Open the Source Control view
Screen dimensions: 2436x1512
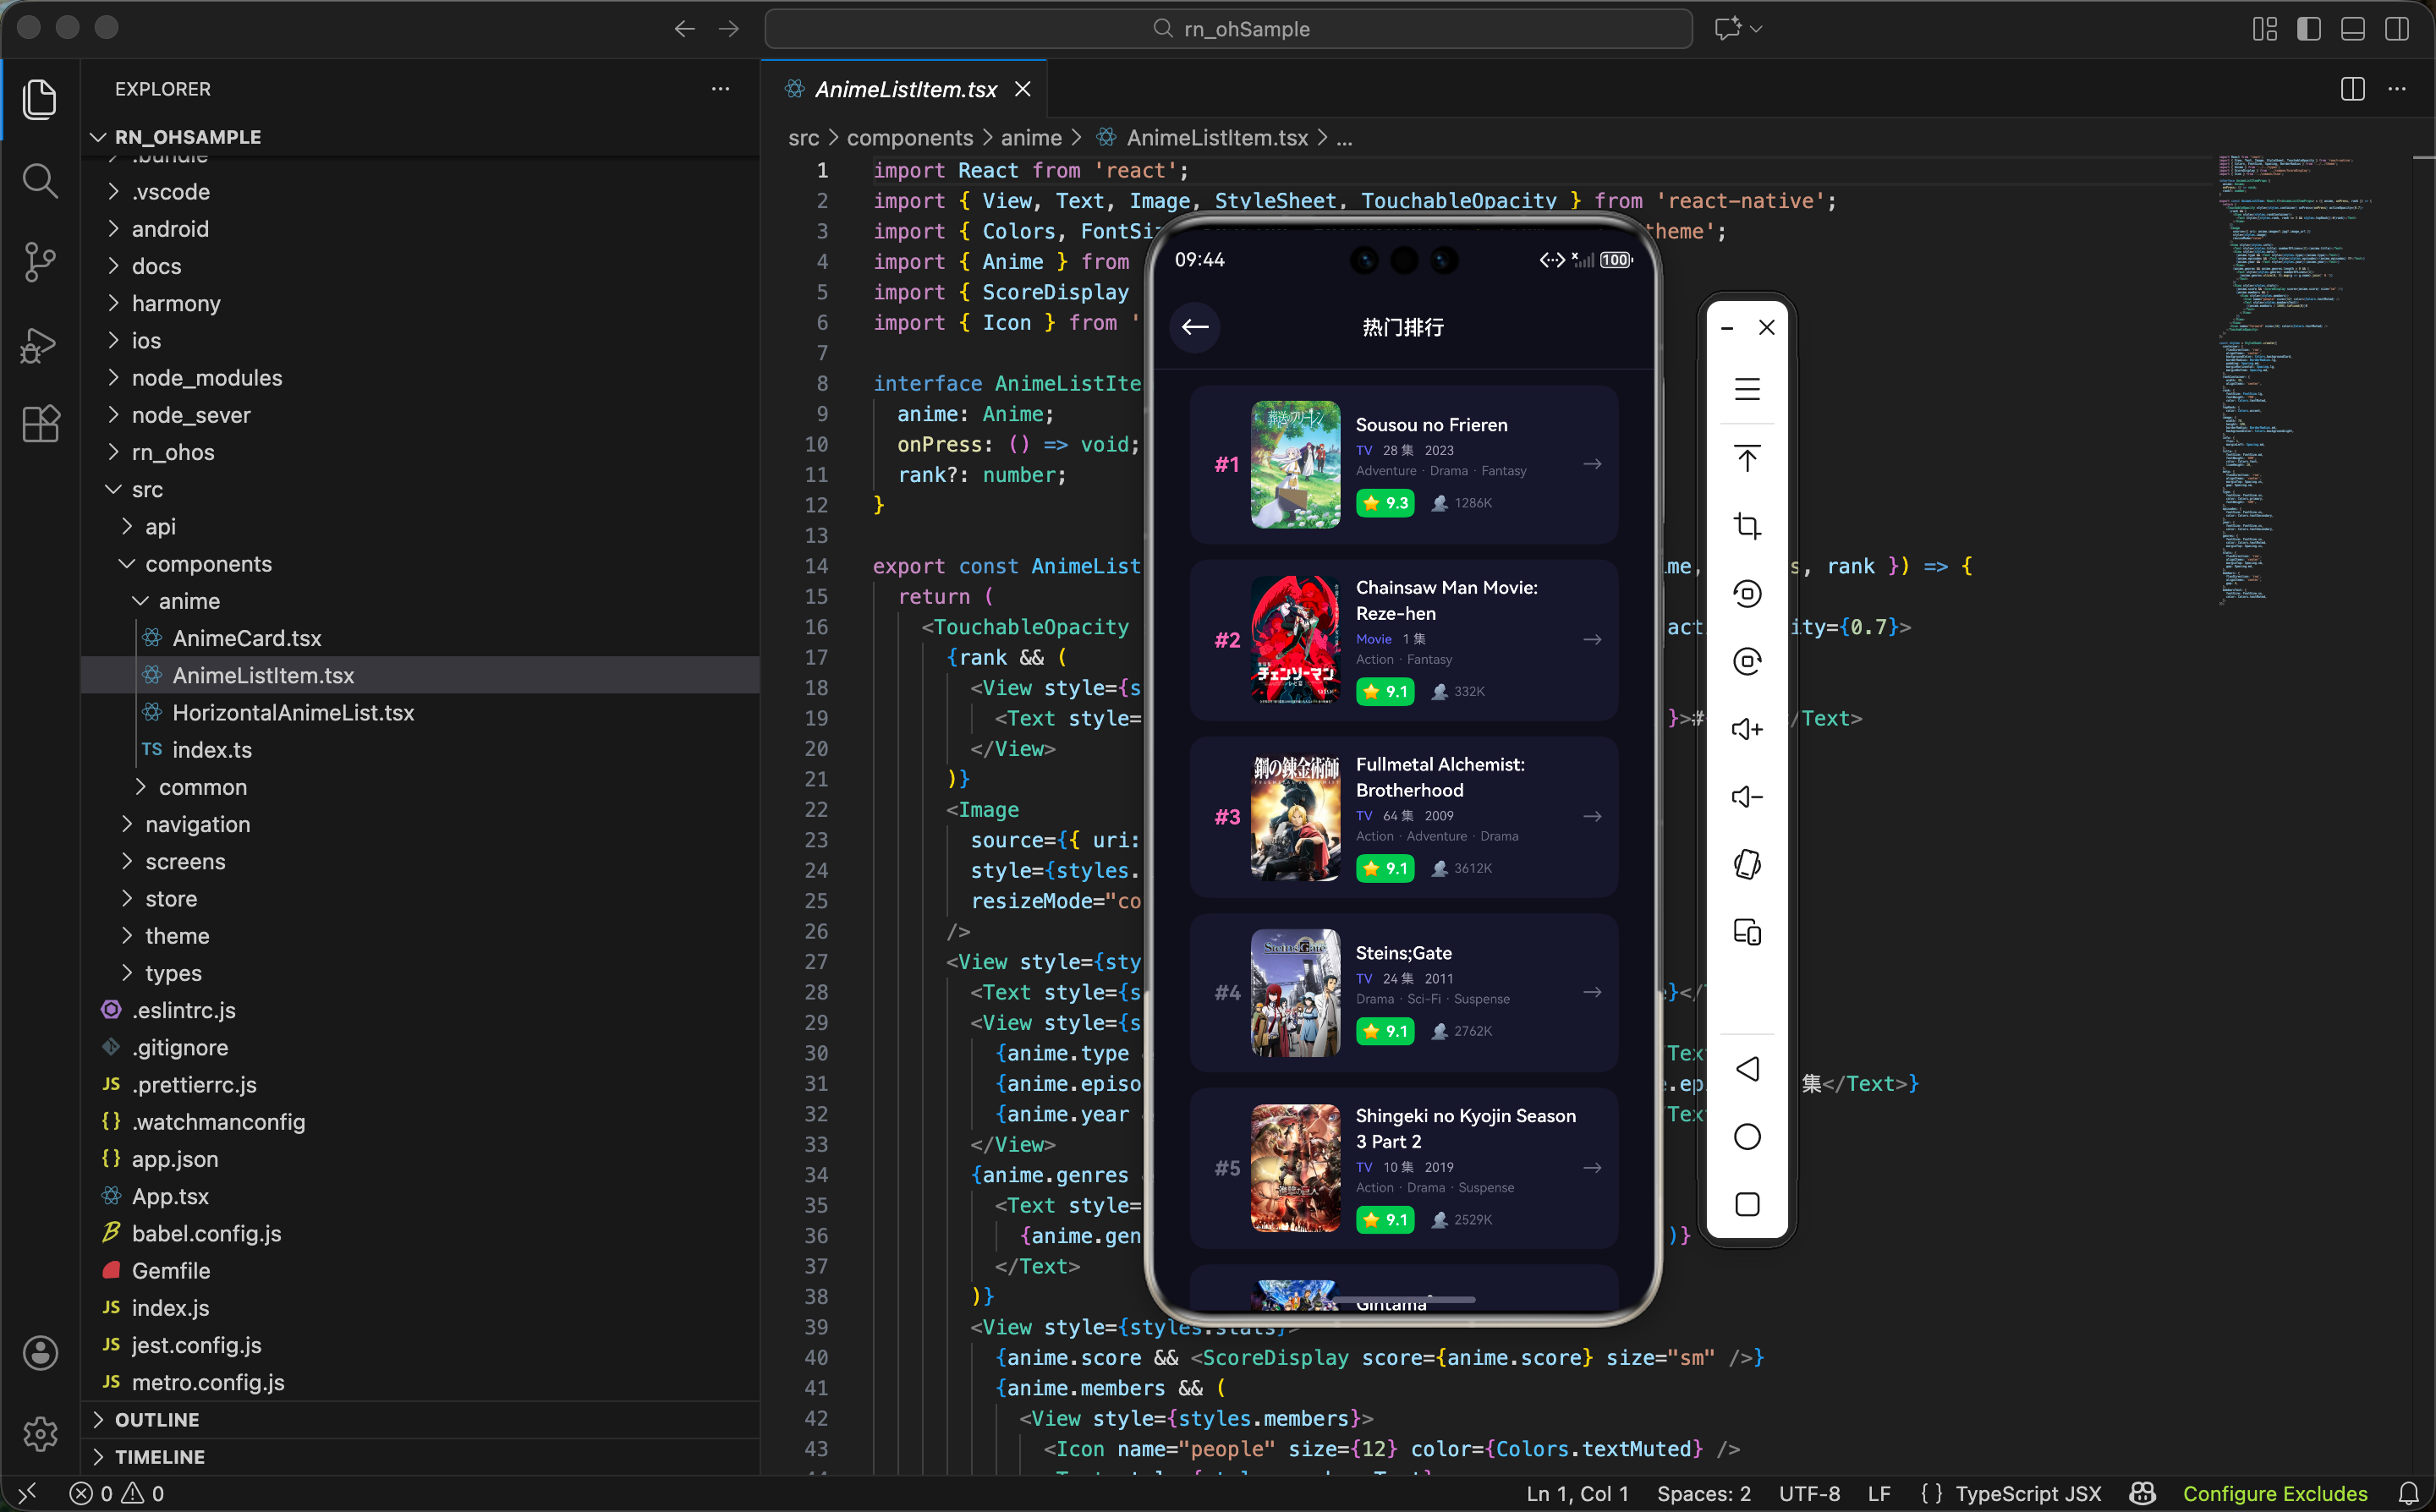(40, 262)
